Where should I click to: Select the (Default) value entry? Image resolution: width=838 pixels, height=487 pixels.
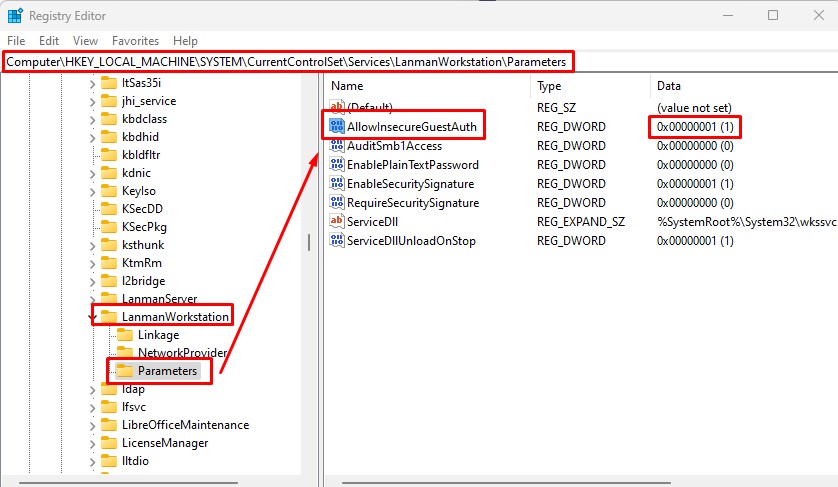pos(370,107)
